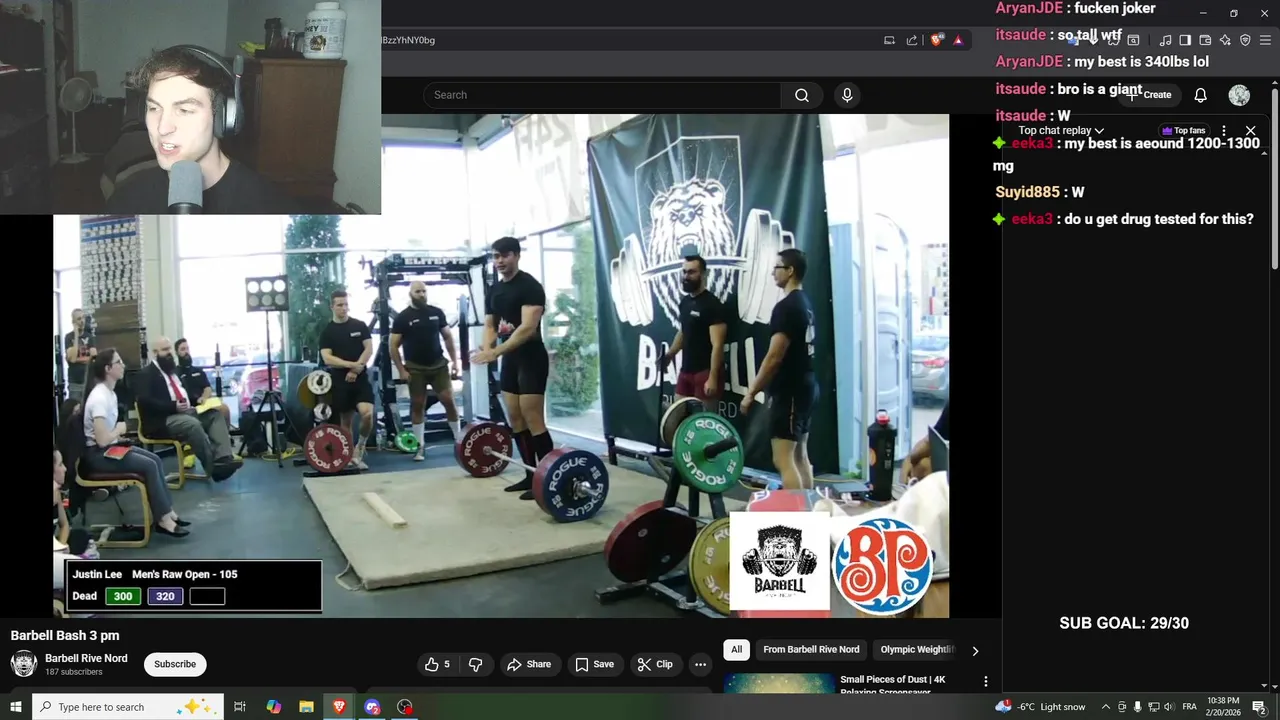Click the Brave Rewards triangle icon
Image resolution: width=1280 pixels, height=720 pixels.
[x=958, y=40]
